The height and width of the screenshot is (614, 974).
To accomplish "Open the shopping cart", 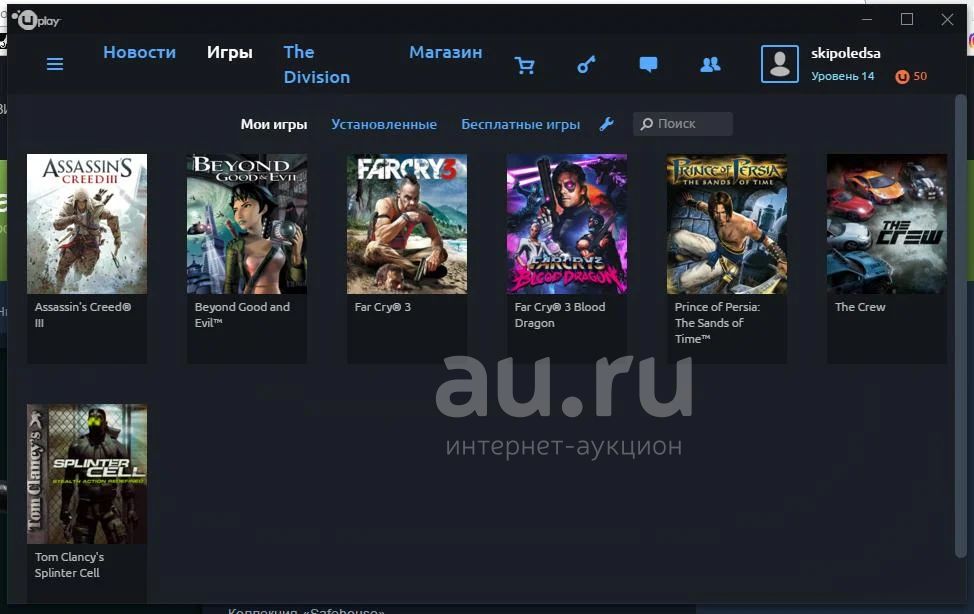I will 524,65.
